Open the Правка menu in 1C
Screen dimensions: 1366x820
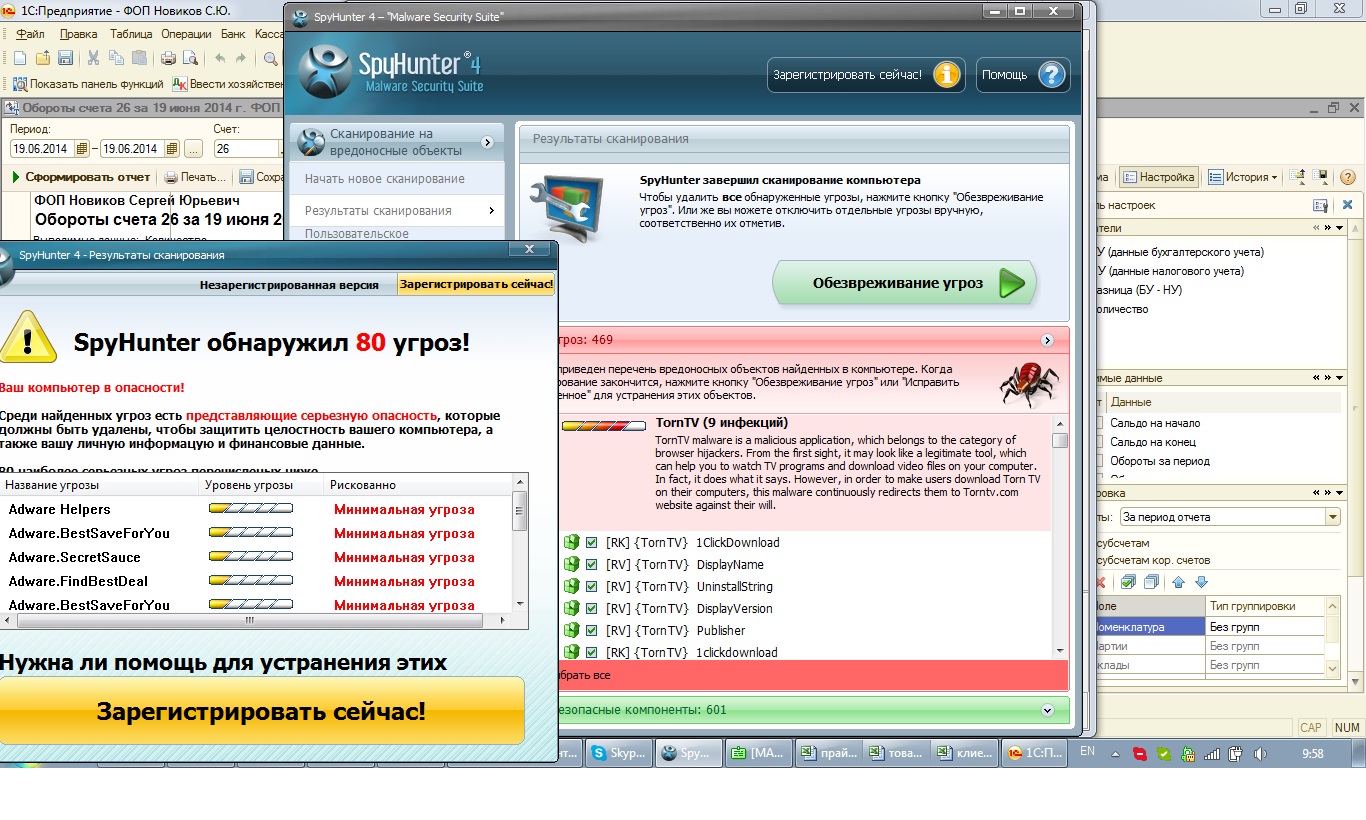click(x=78, y=33)
